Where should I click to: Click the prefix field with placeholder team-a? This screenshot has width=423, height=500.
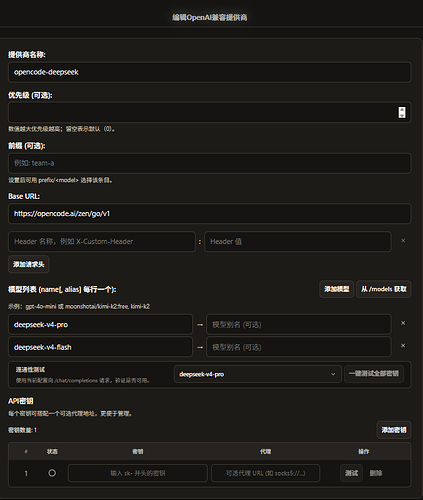(x=209, y=163)
